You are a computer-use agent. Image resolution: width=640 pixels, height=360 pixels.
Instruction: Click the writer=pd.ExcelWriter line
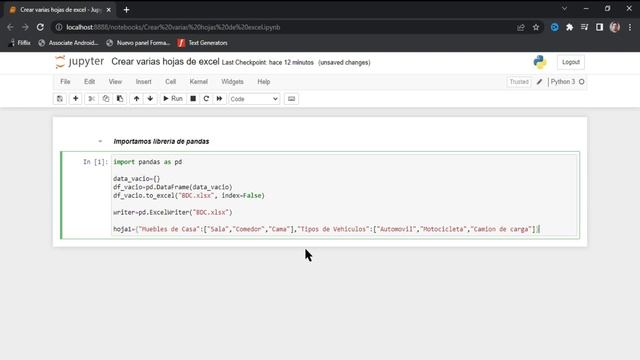coord(173,212)
